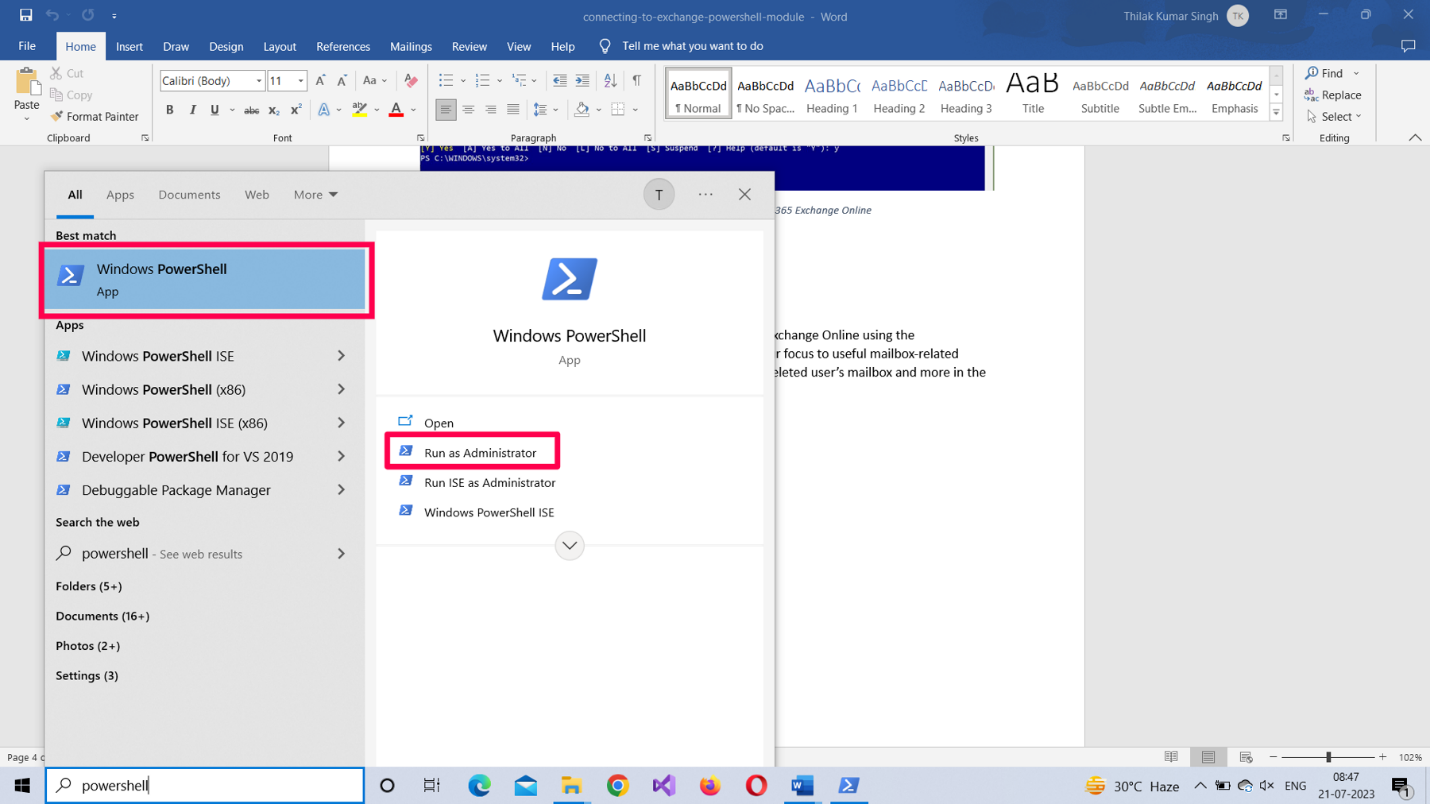Click Run as Administrator
Screen dimensions: 1430x804
pos(480,453)
